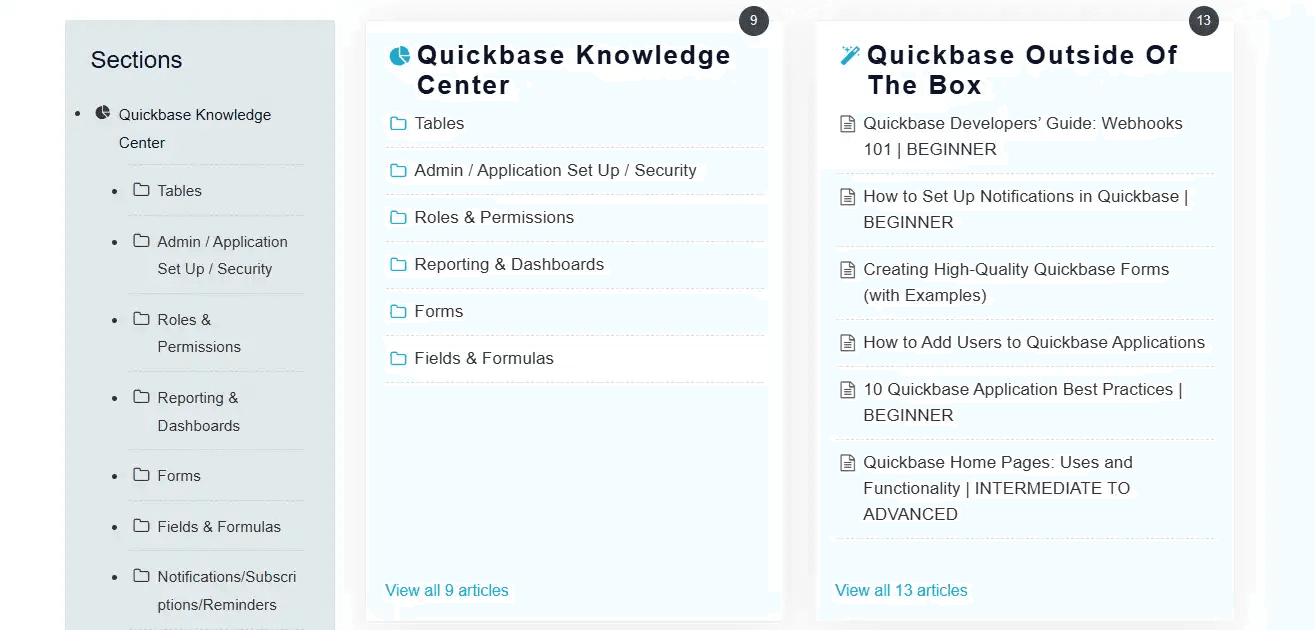Click the badge showing 9 on the Knowledge Center card

754,20
